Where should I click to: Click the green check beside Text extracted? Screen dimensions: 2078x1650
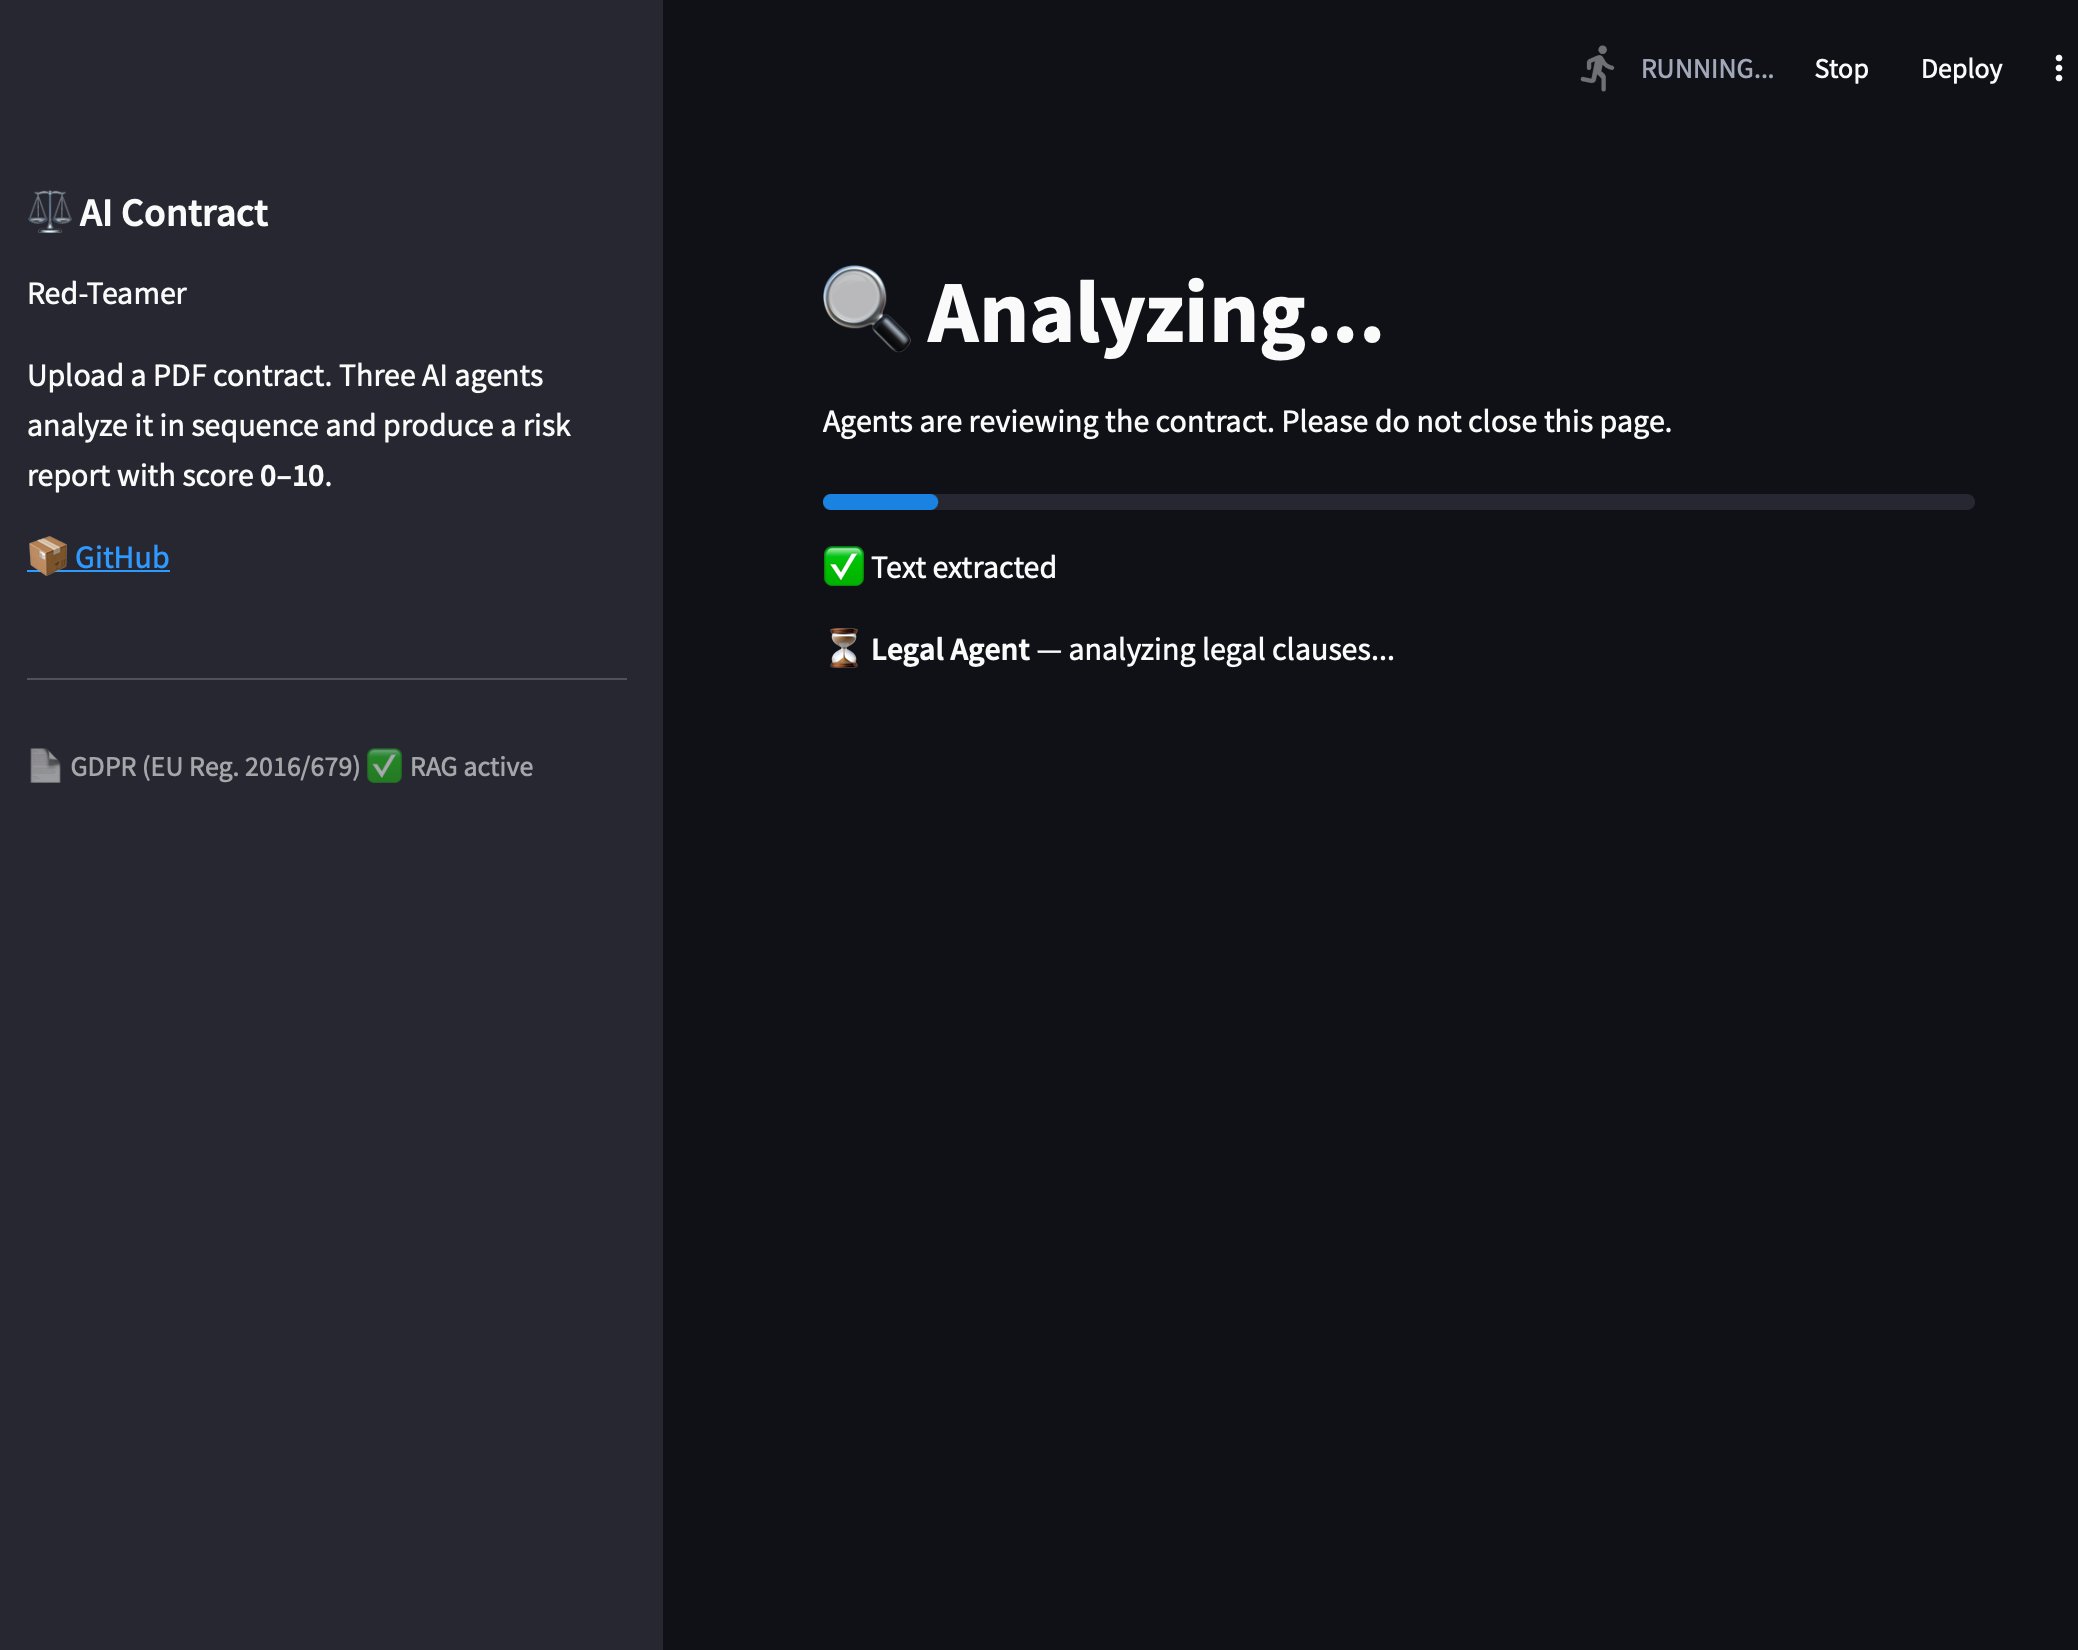(843, 567)
